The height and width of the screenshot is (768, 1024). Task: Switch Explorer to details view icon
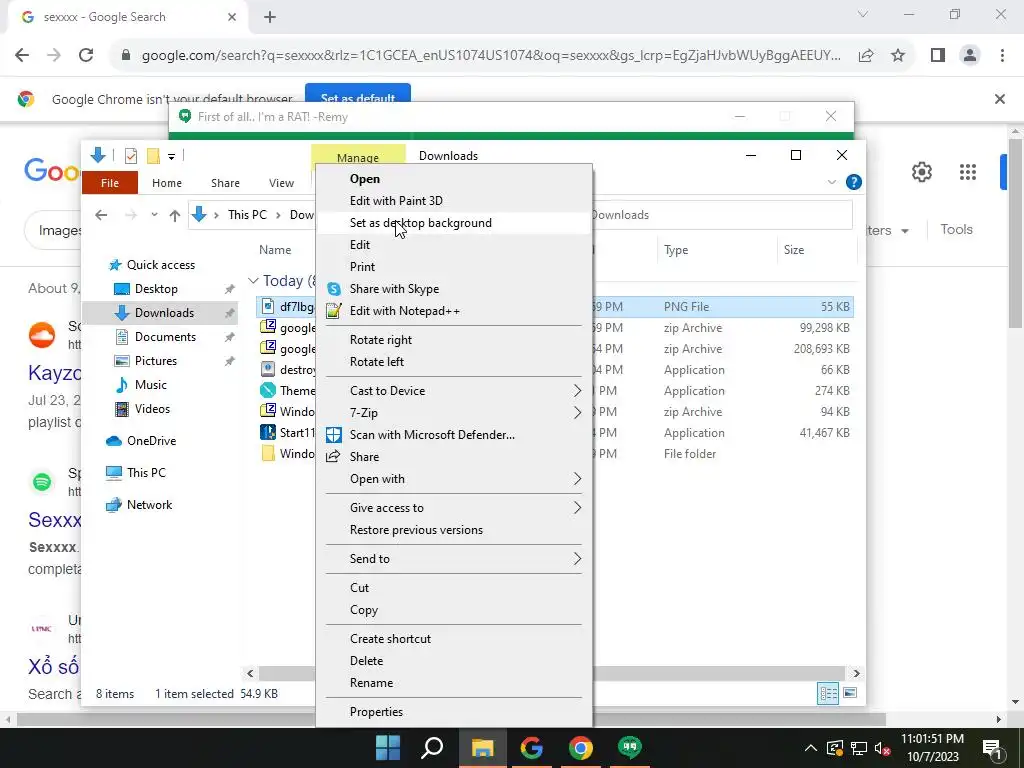click(x=828, y=694)
